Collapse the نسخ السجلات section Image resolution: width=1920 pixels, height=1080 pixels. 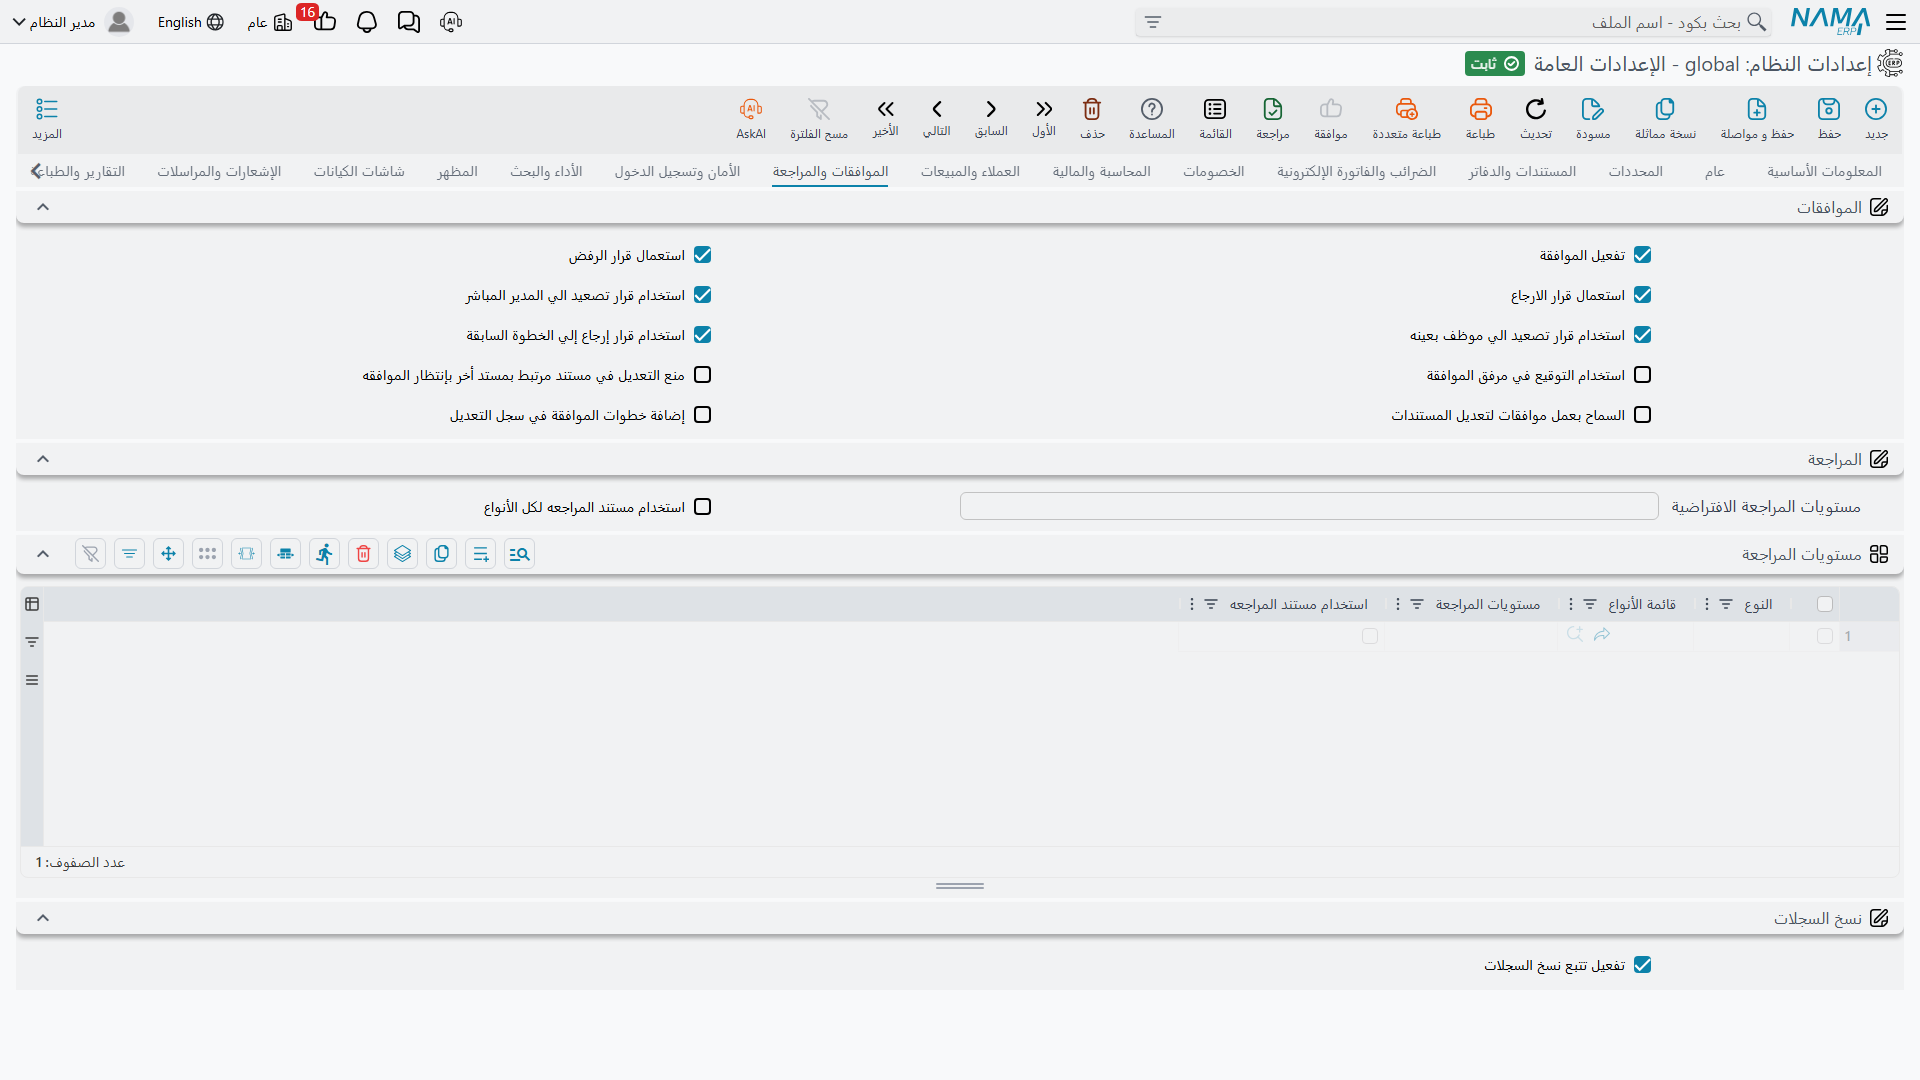click(x=43, y=918)
